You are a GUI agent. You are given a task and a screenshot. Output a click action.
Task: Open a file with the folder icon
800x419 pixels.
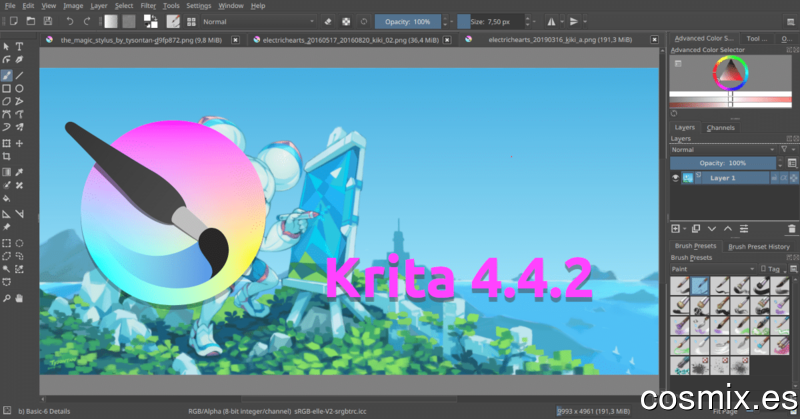click(x=31, y=21)
